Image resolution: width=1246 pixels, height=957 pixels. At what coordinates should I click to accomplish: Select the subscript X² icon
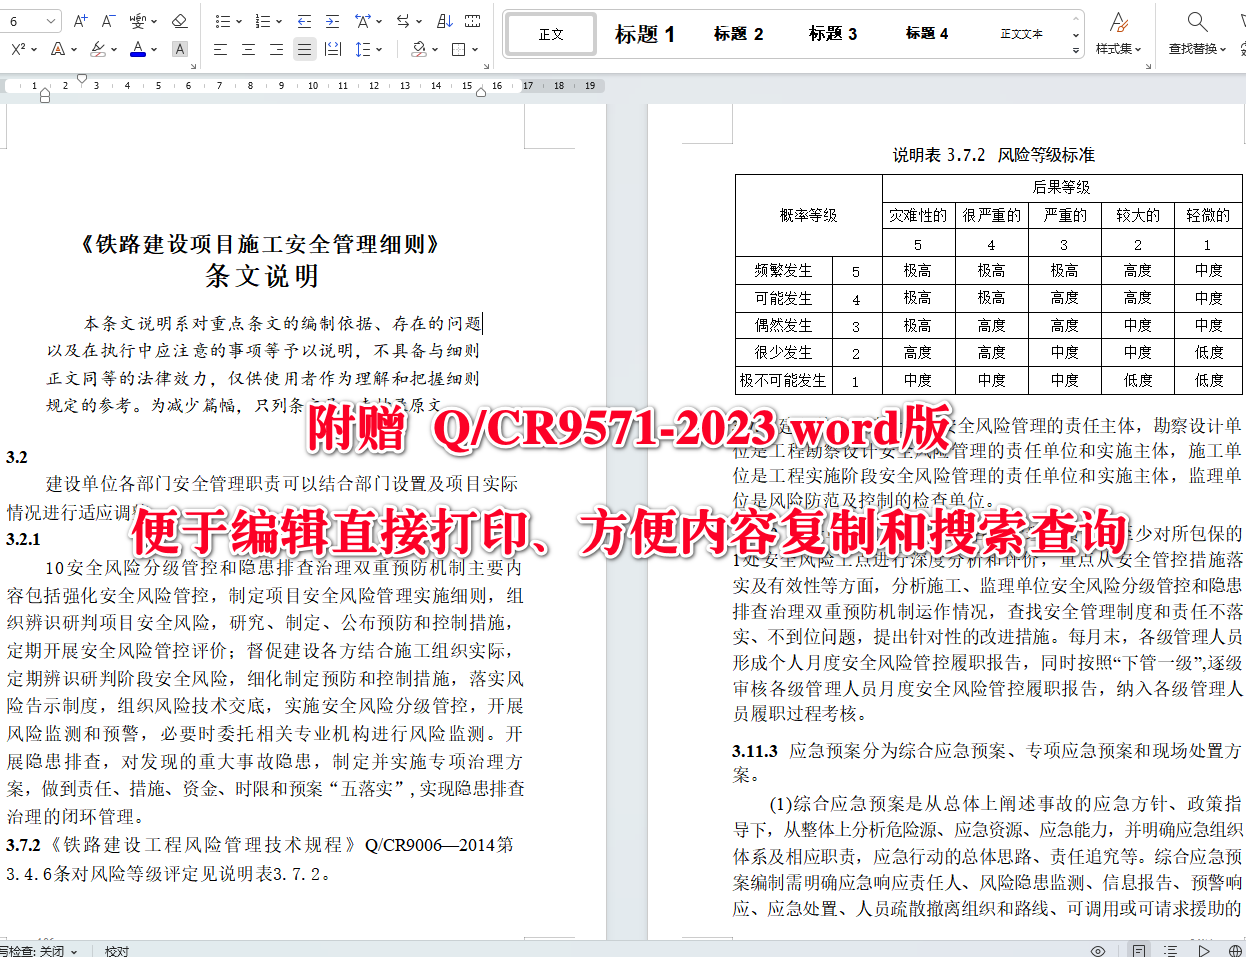[17, 48]
